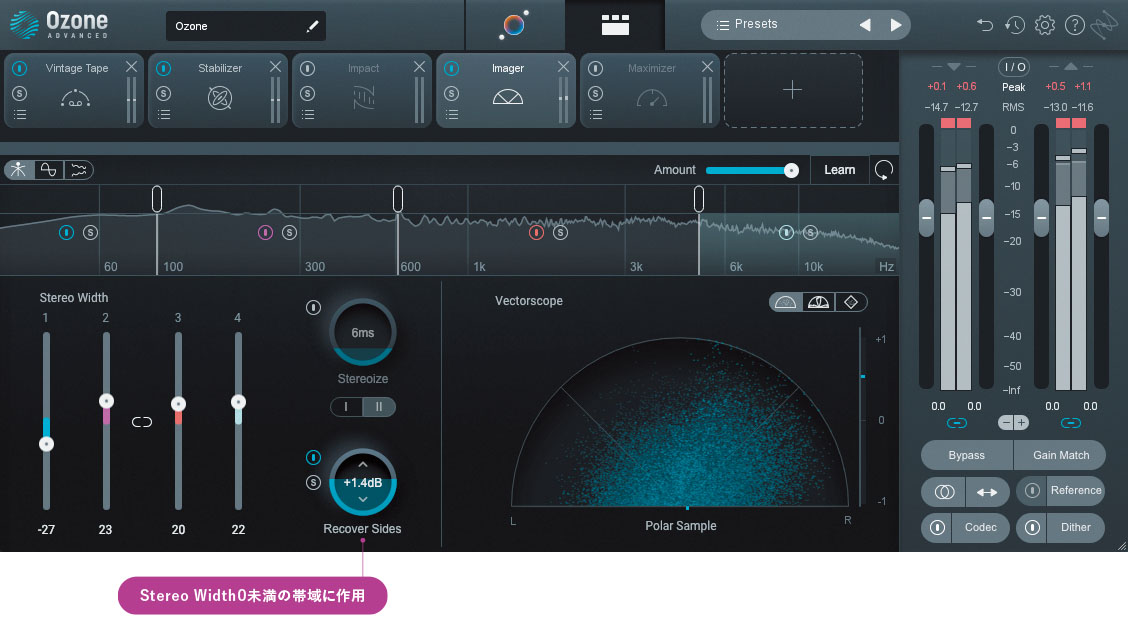Increase Recover Sides with up chevron
This screenshot has height=620, width=1128.
click(x=363, y=465)
